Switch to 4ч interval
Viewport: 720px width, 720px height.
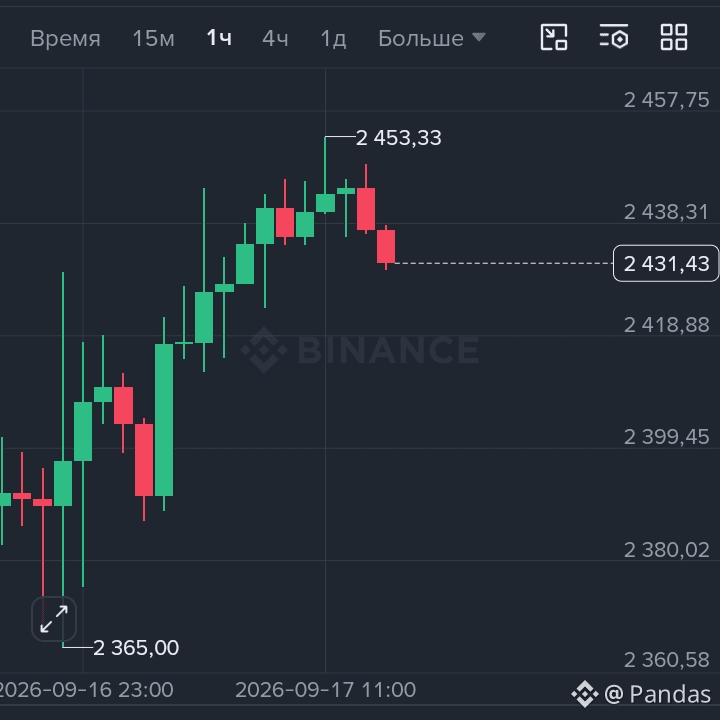click(275, 38)
